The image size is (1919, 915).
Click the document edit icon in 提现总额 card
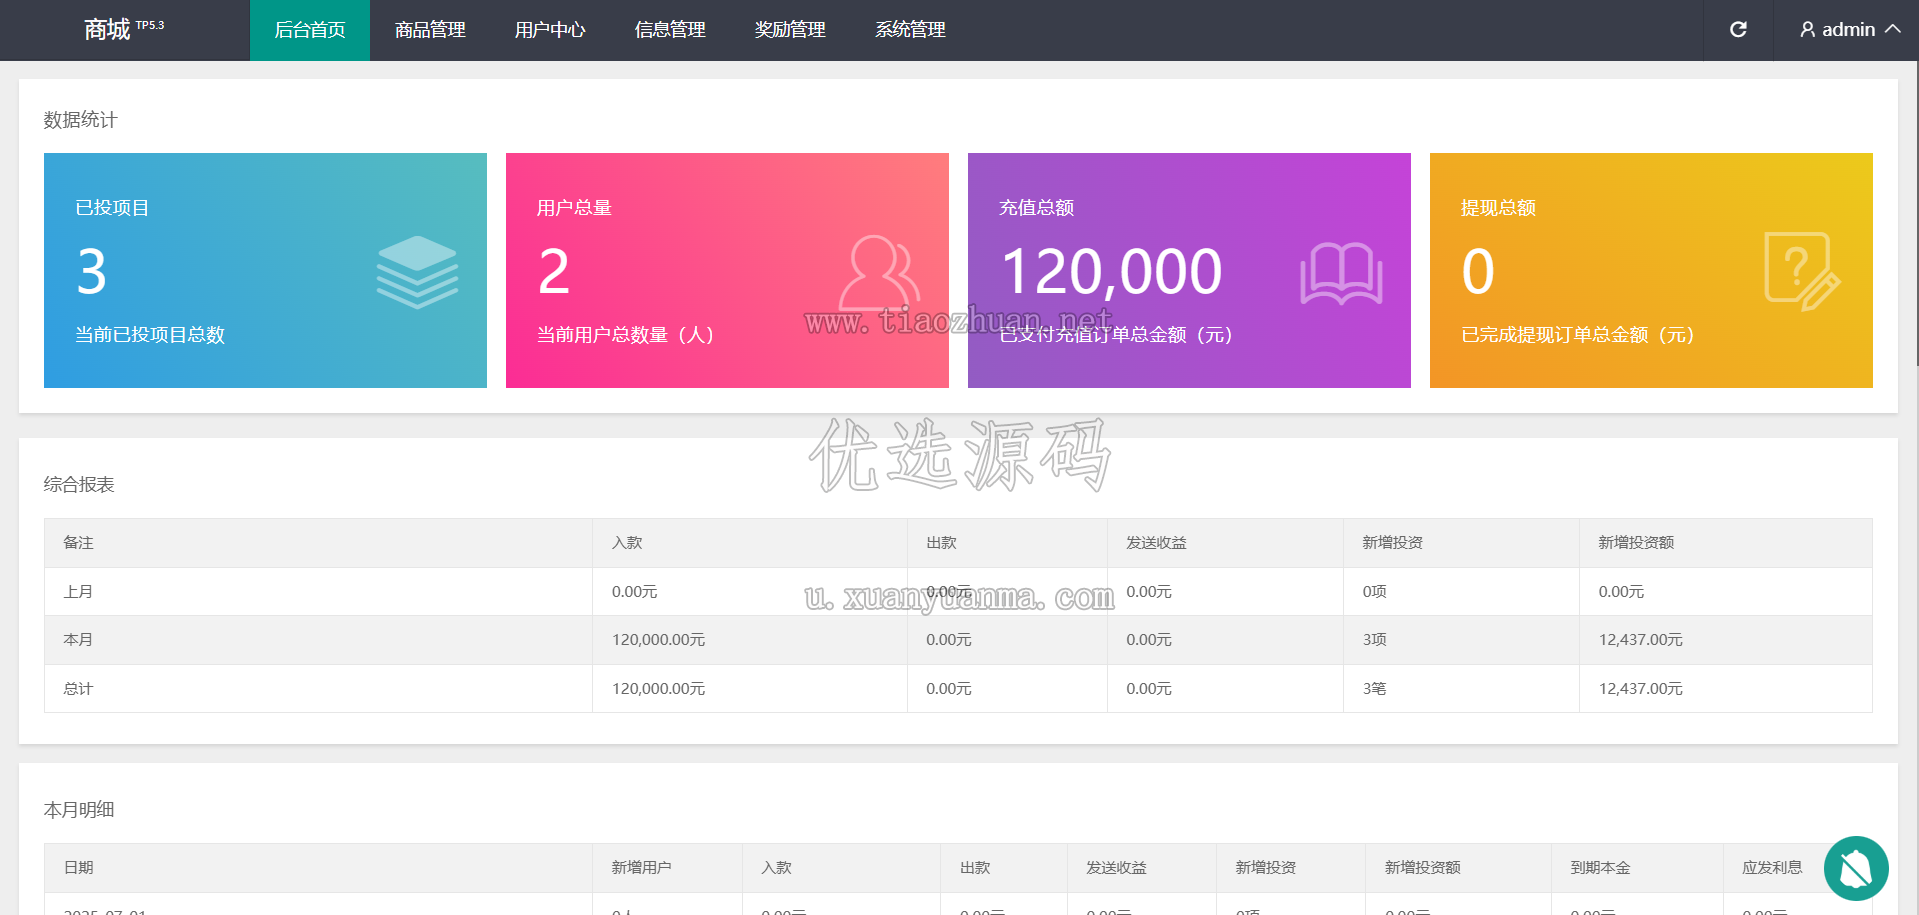pos(1803,272)
